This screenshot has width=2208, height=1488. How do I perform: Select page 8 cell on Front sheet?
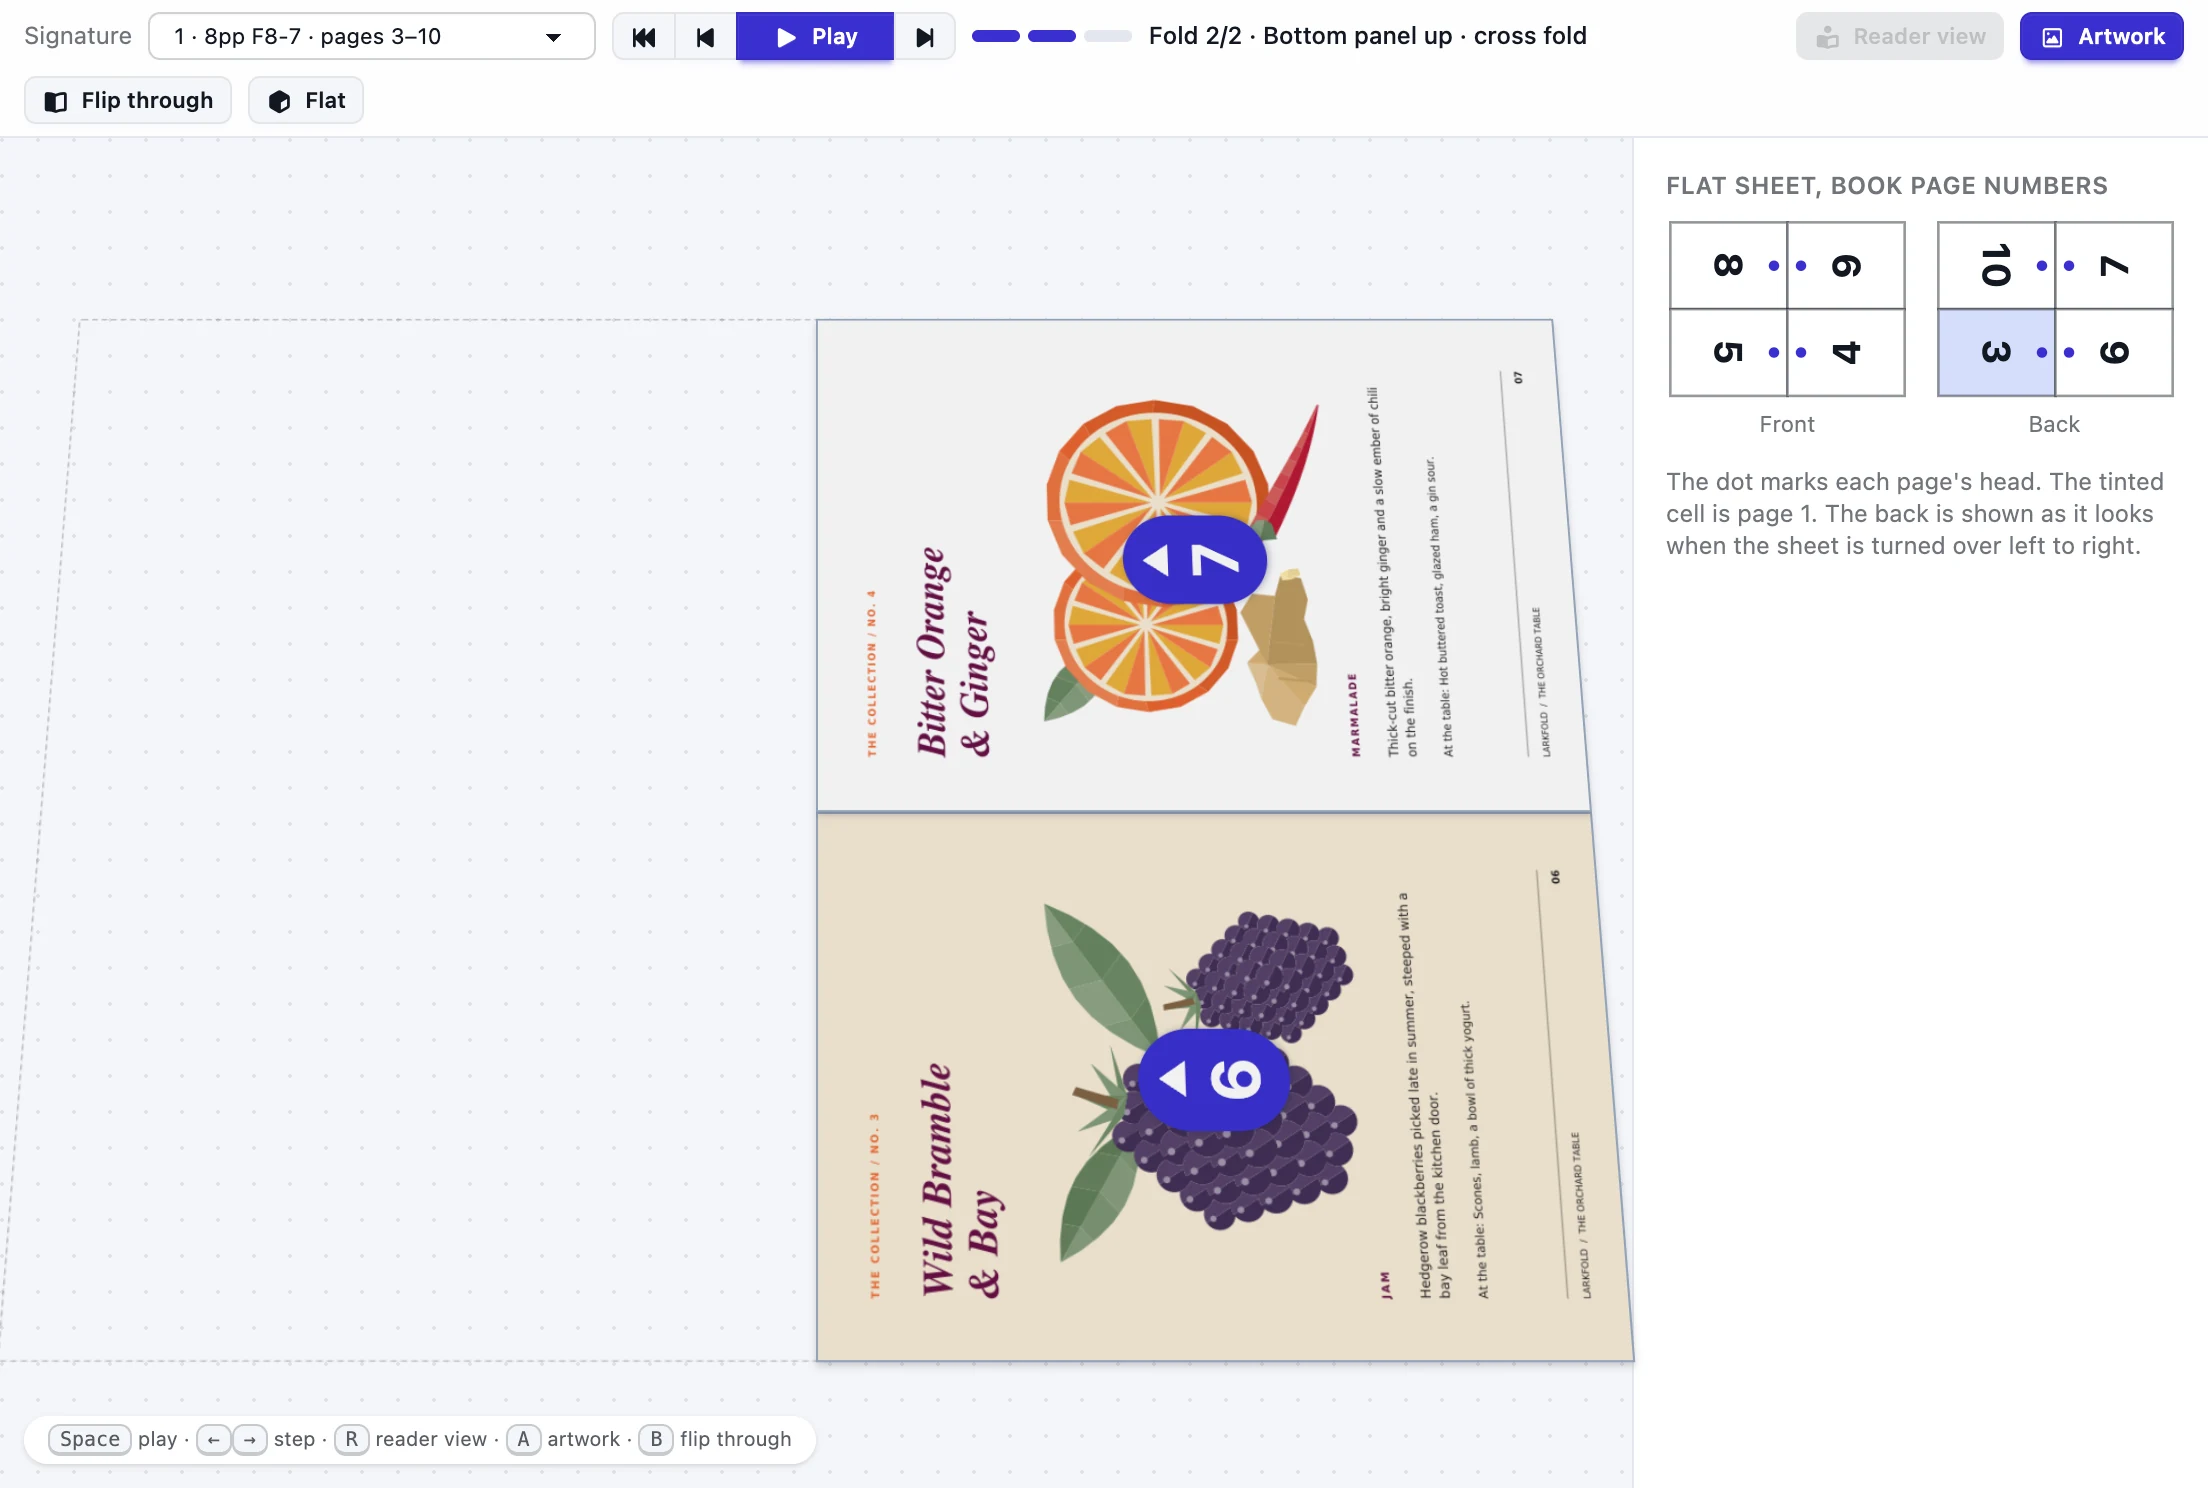point(1728,265)
